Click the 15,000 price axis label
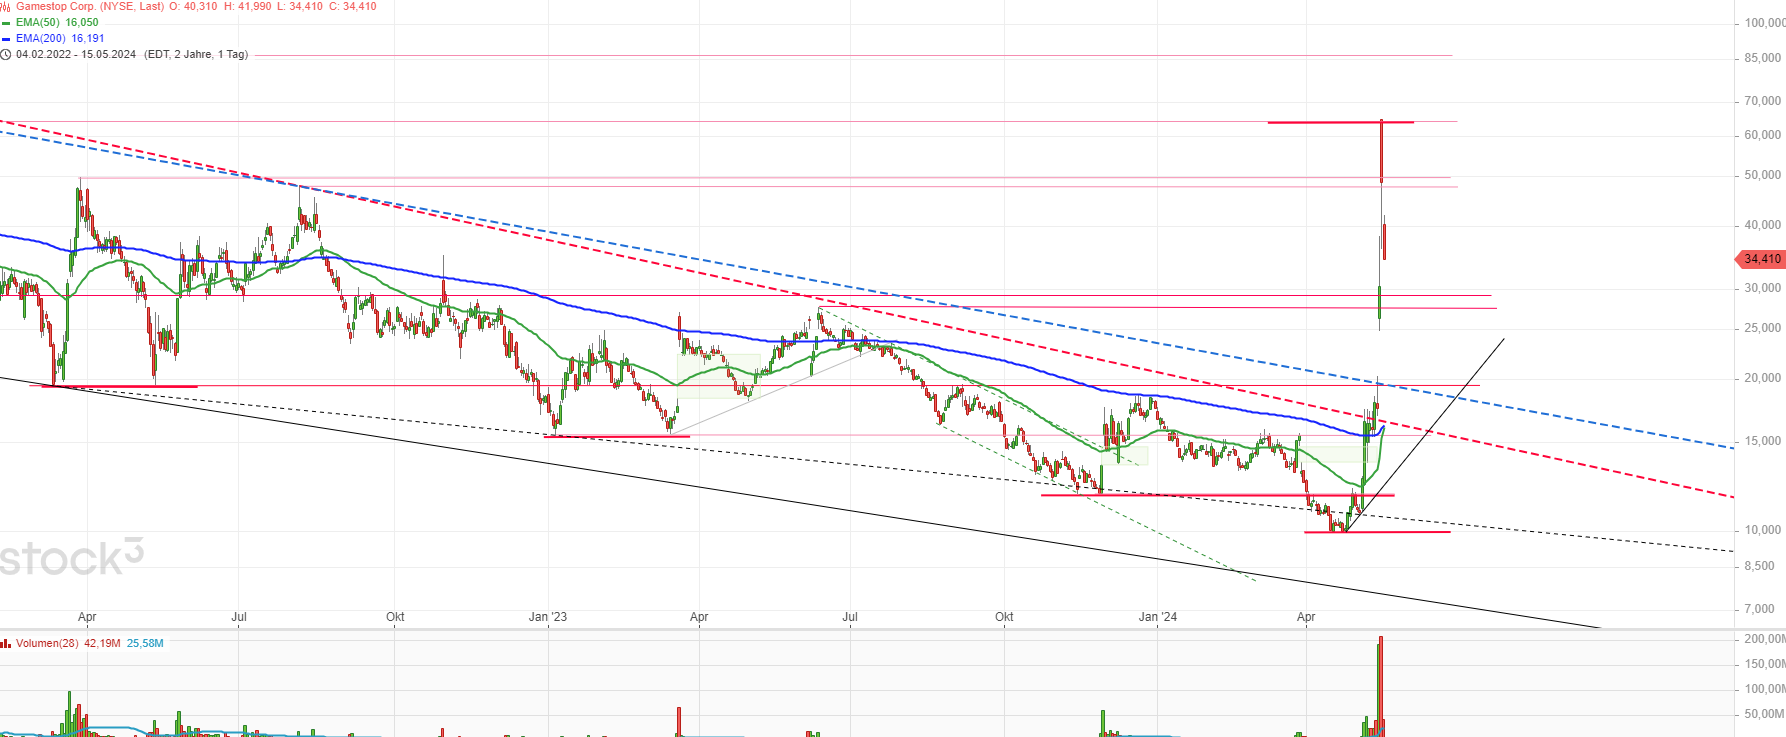The width and height of the screenshot is (1786, 737). pos(1762,441)
